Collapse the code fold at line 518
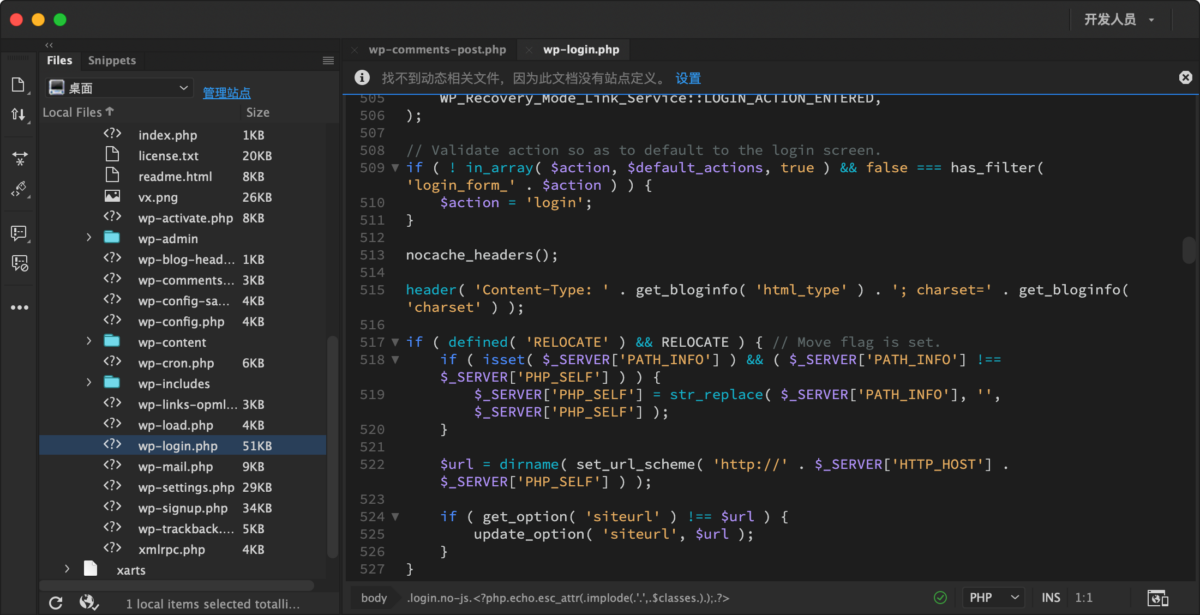 (395, 359)
